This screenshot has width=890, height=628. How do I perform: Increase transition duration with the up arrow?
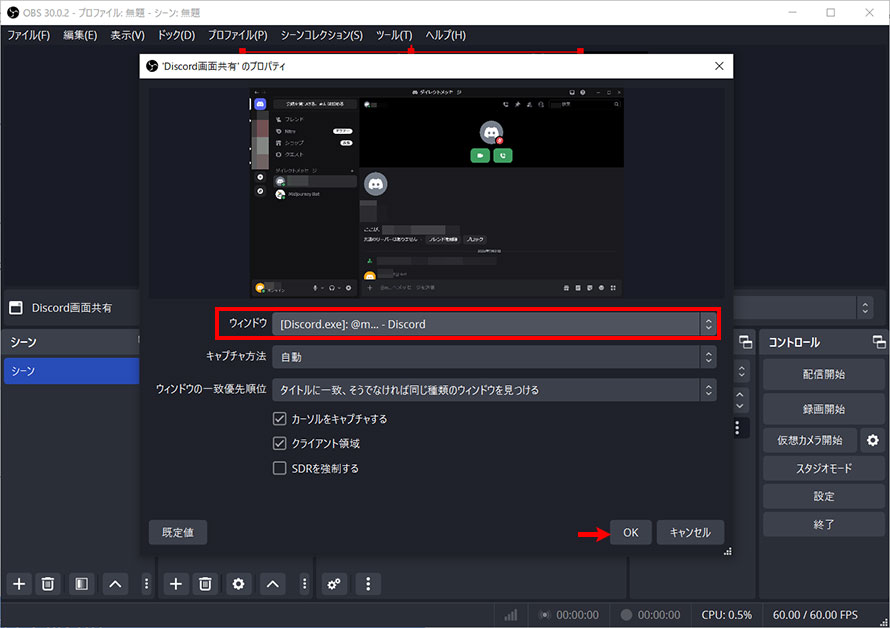(740, 394)
